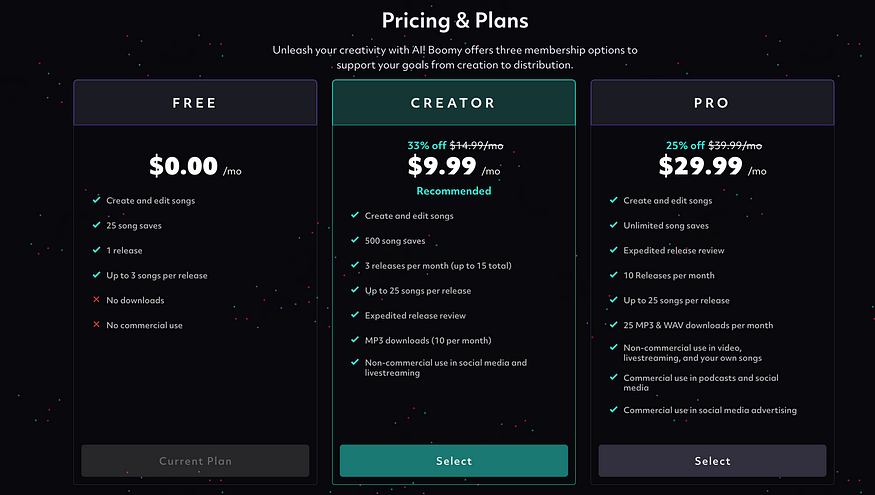Click red X beside No downloads
This screenshot has height=495, width=875.
97,300
